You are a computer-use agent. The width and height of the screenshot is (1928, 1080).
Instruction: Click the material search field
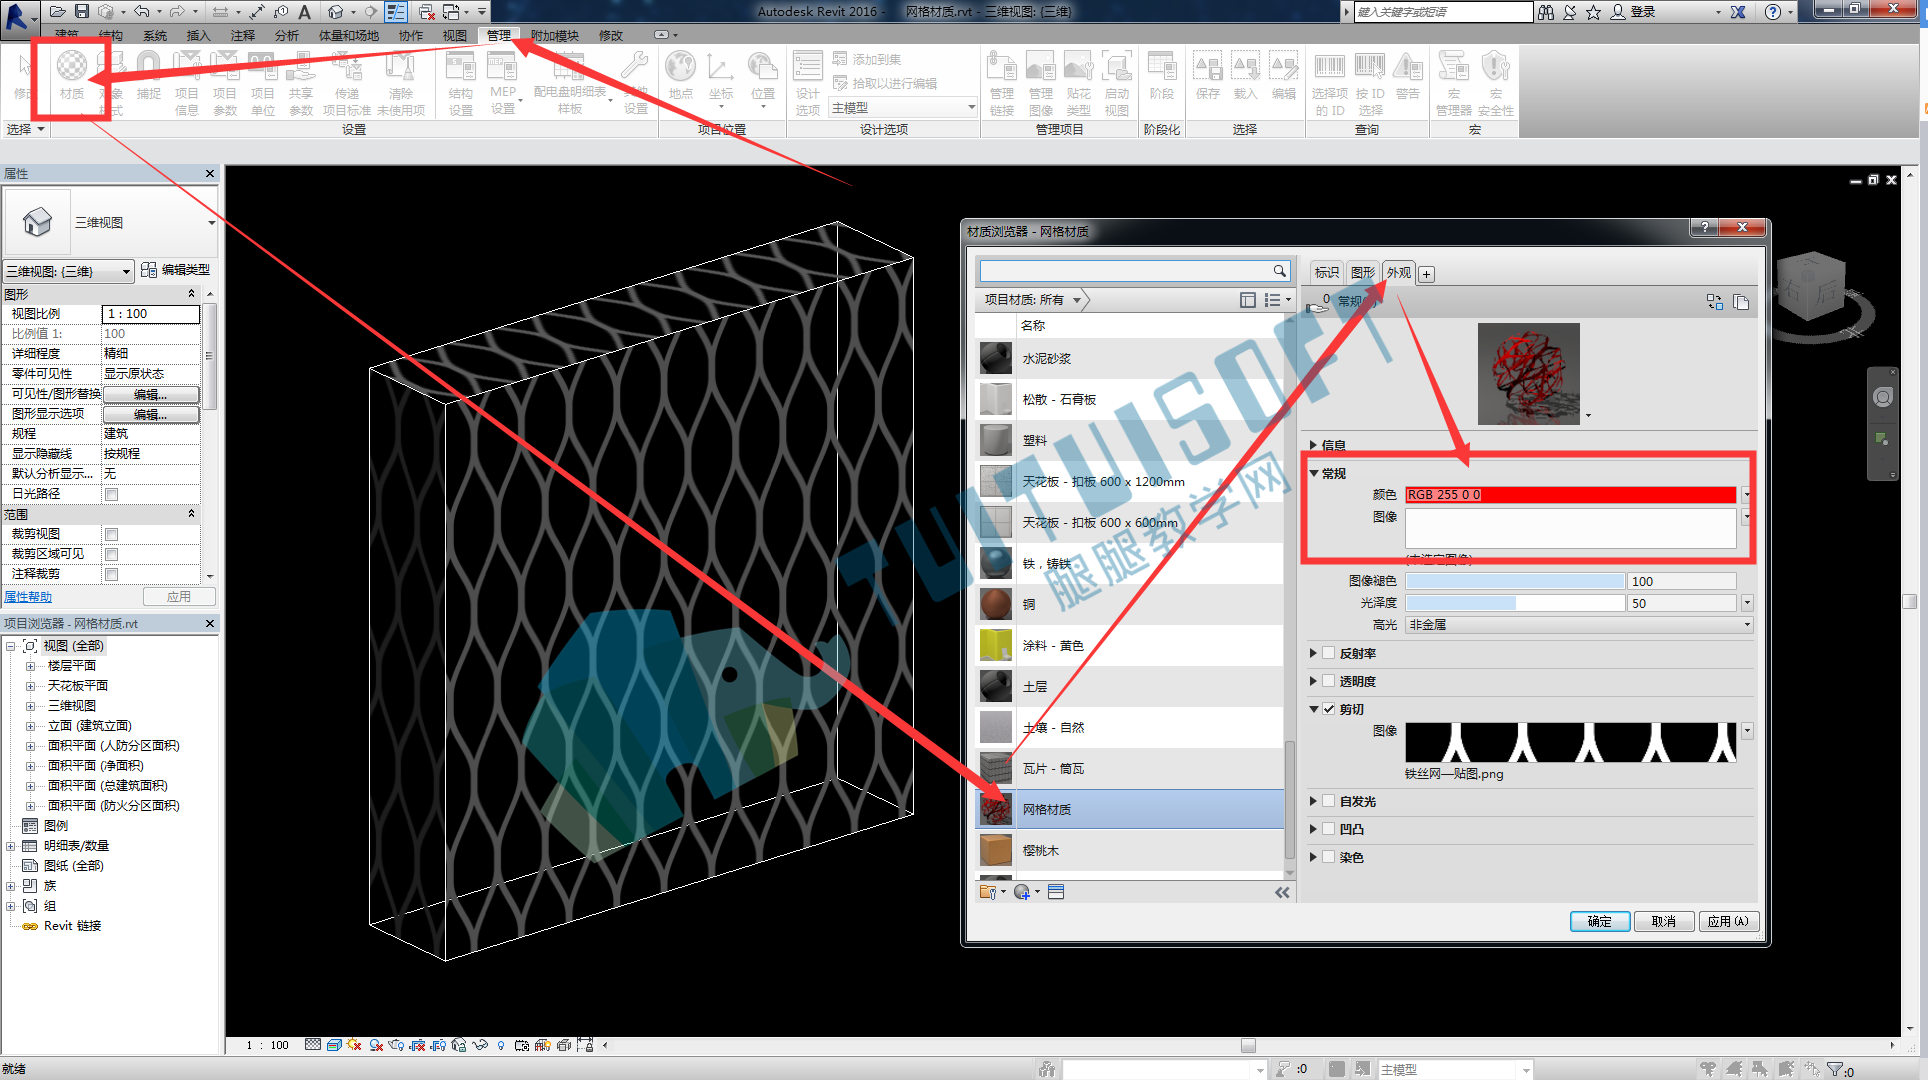pos(1125,271)
